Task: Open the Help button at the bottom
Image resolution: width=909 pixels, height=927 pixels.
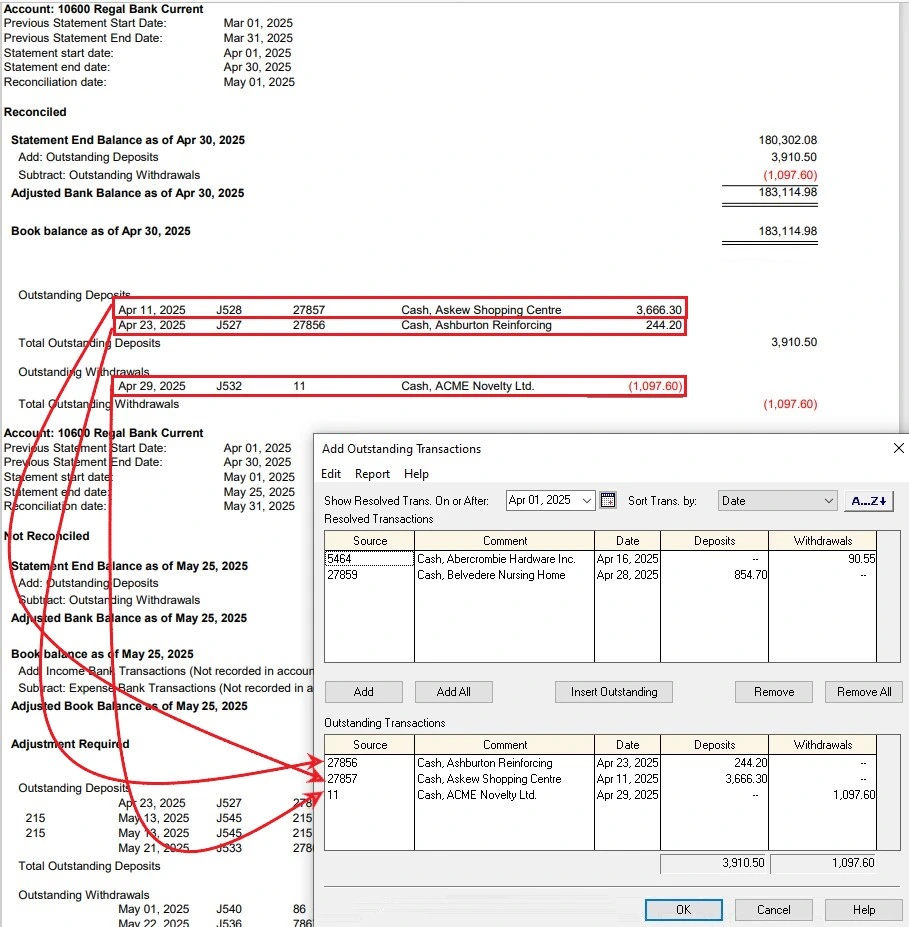Action: pyautogui.click(x=862, y=909)
